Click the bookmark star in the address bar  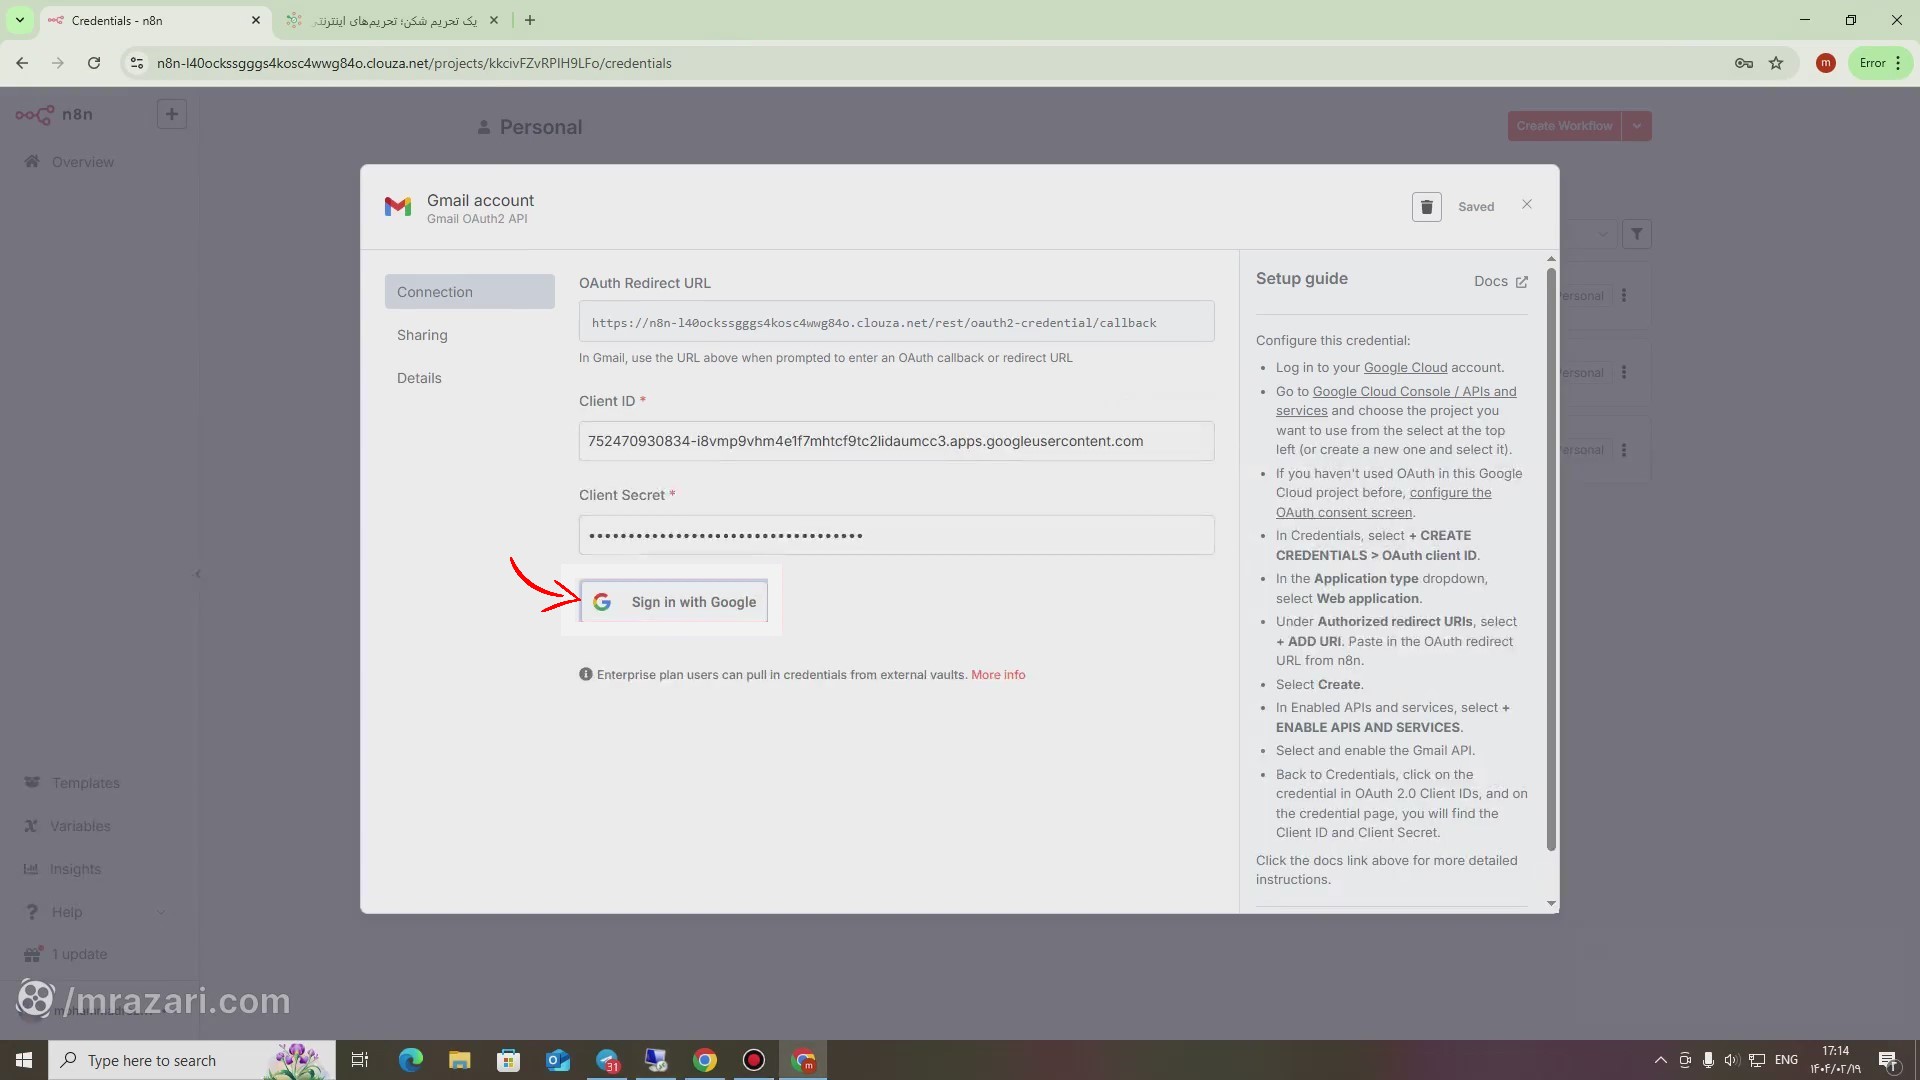tap(1777, 63)
